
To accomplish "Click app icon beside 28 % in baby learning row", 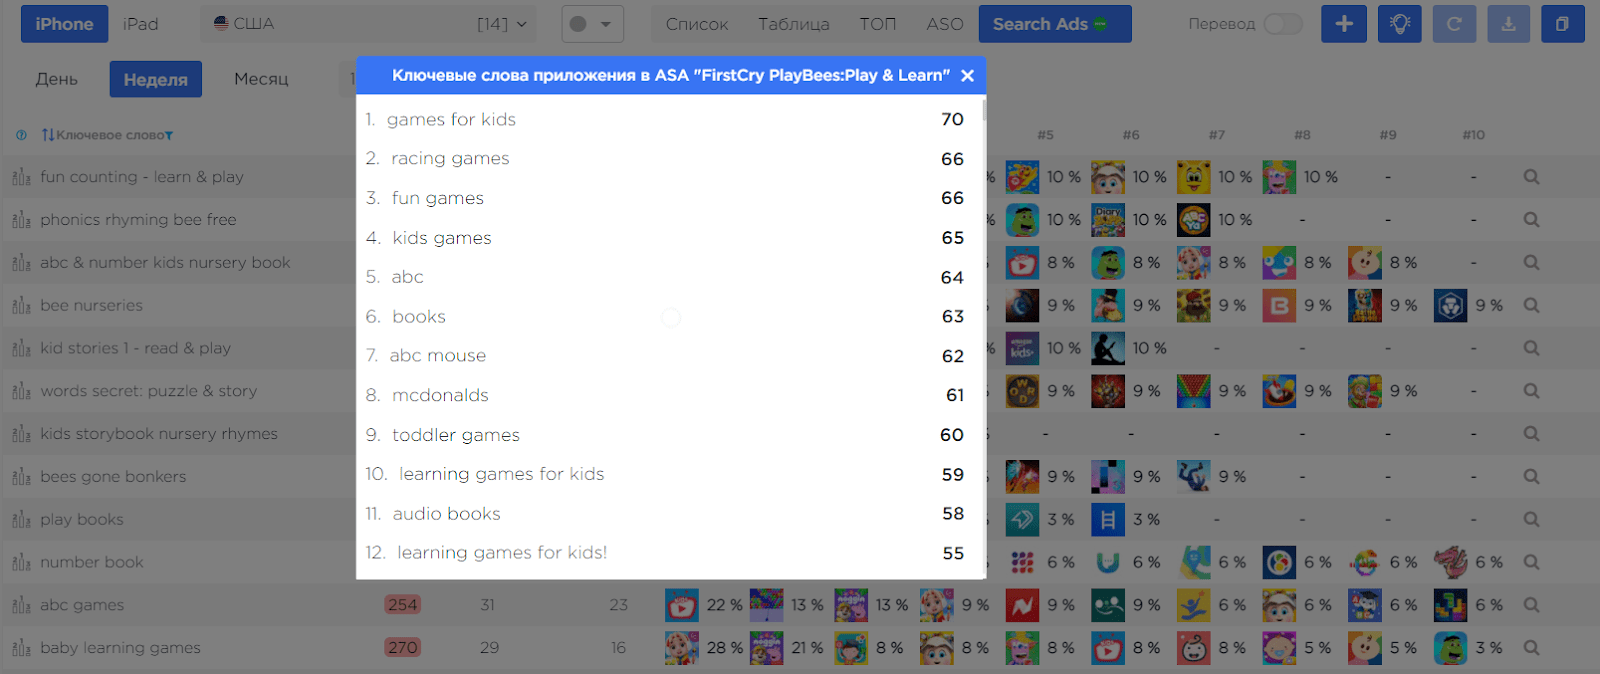I will click(x=682, y=648).
